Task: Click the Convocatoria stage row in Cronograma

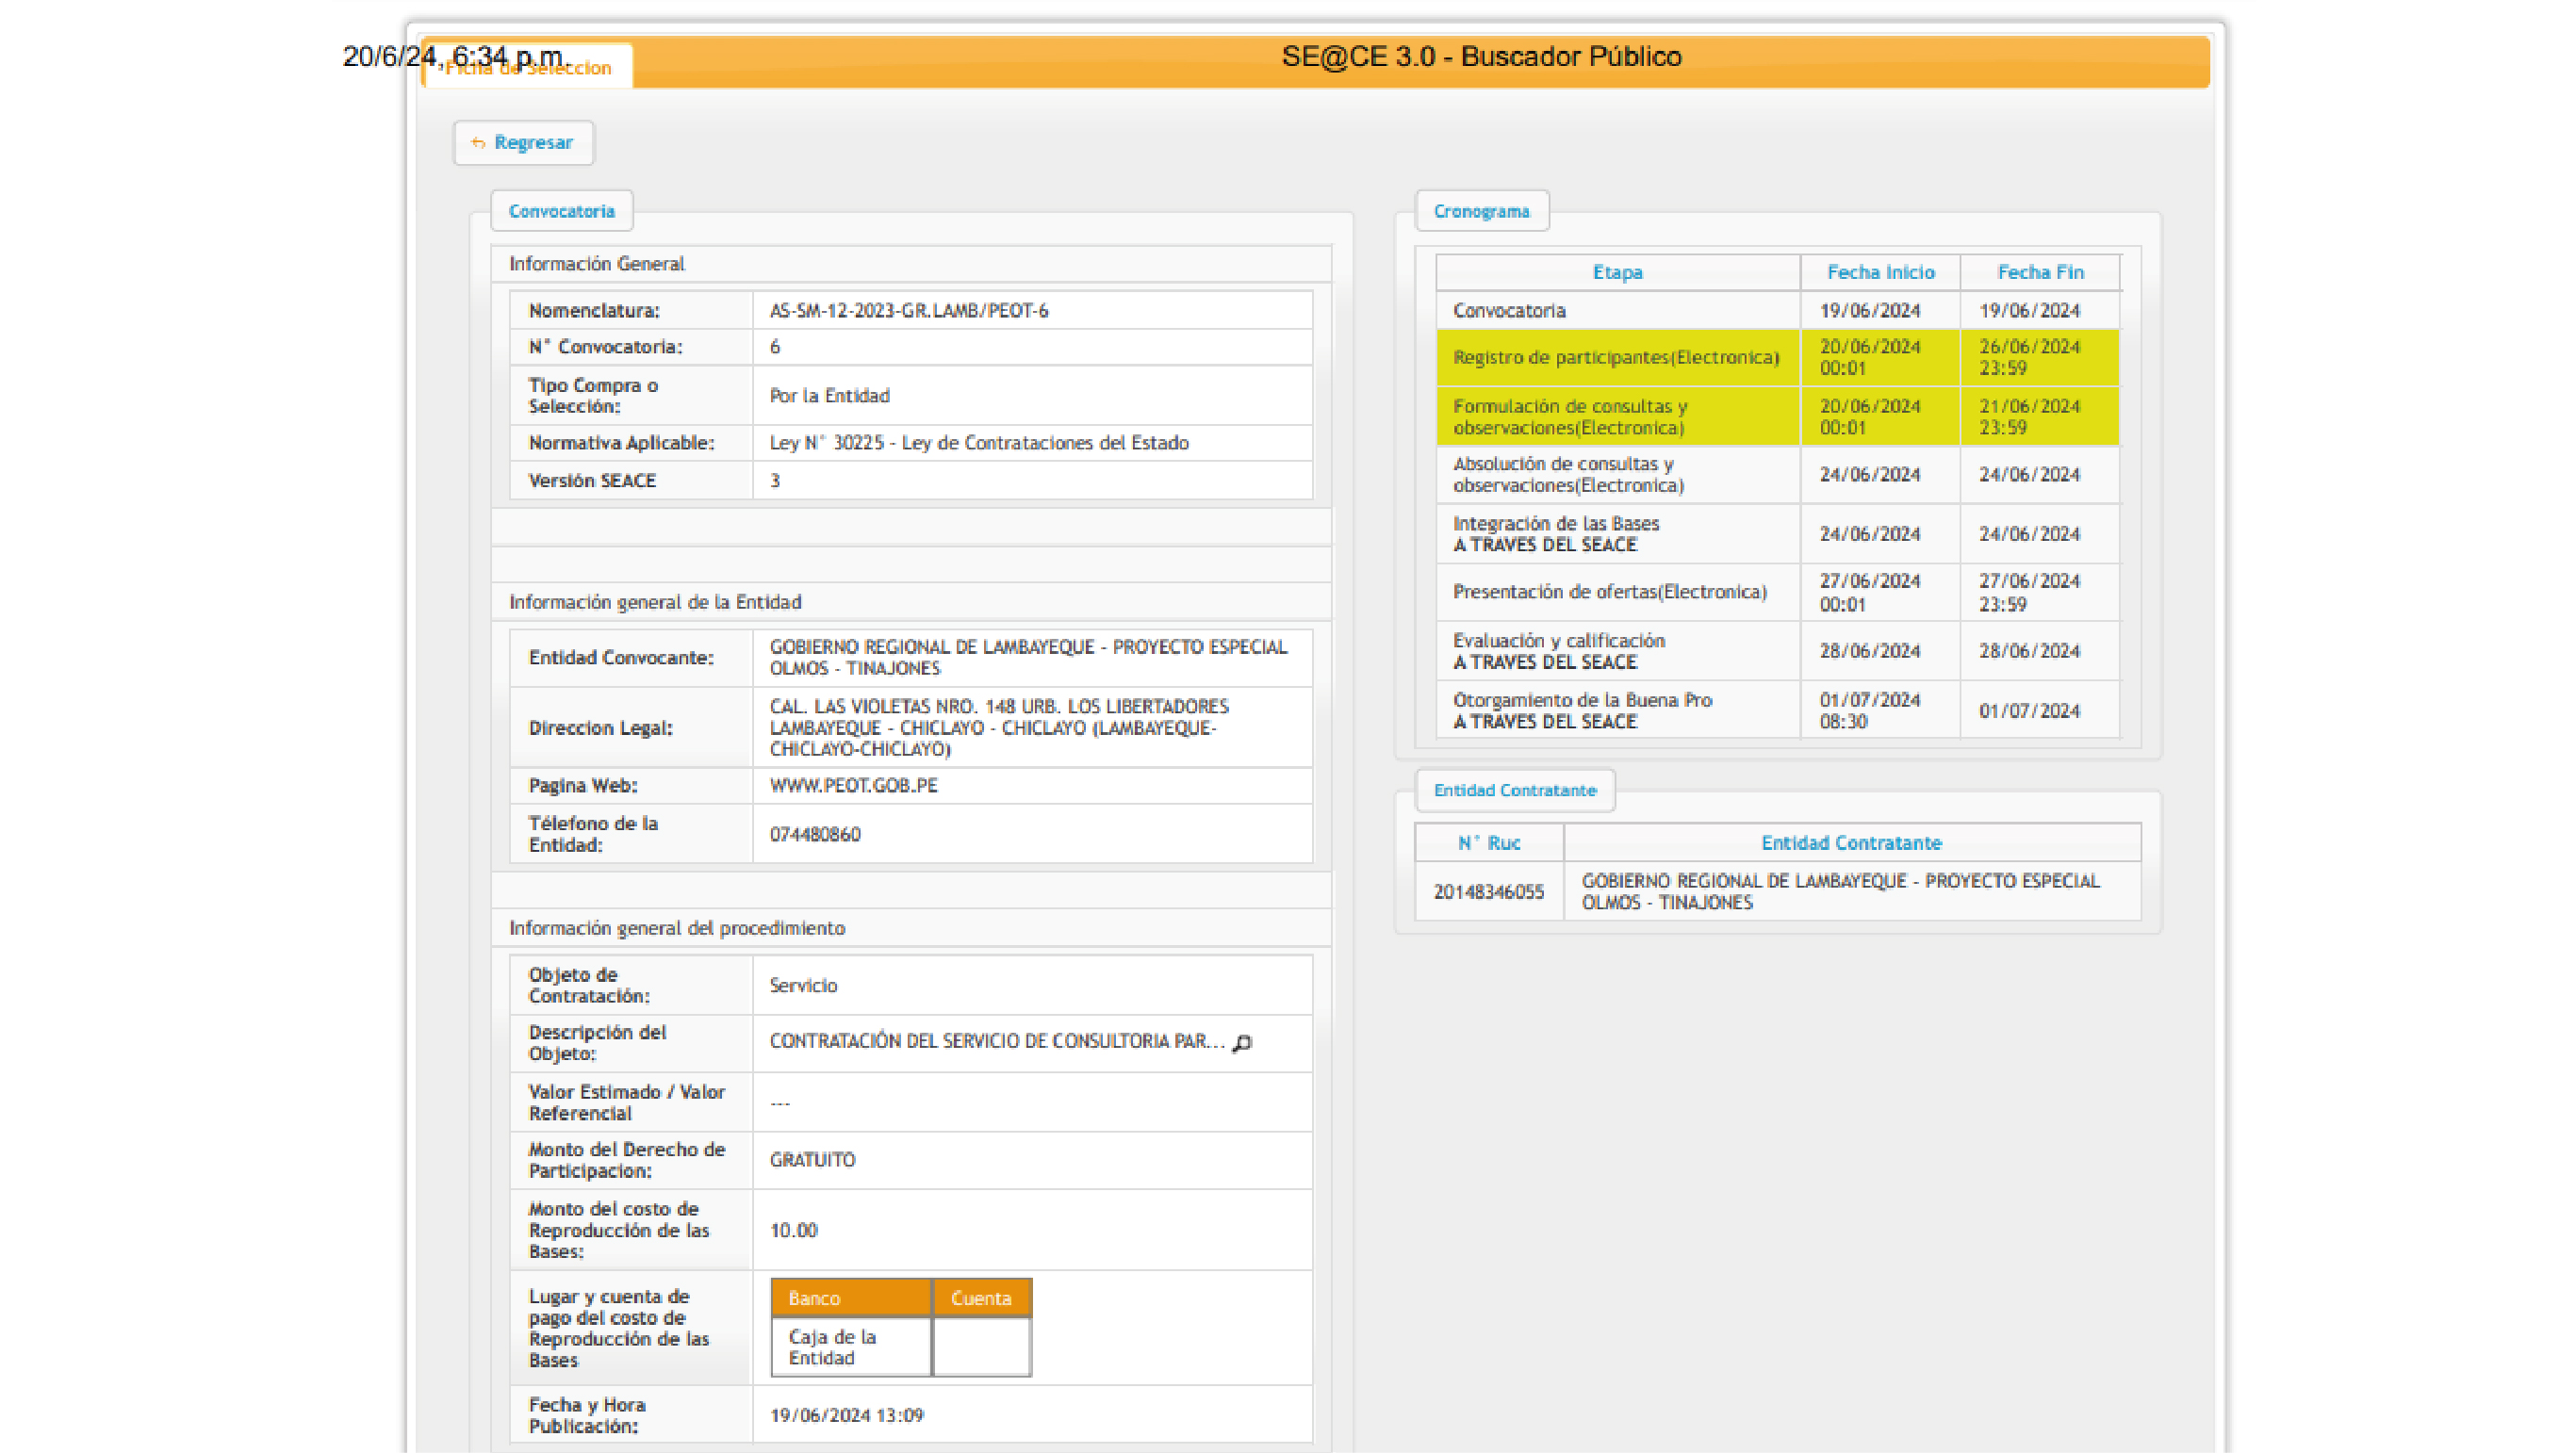Action: point(1778,311)
